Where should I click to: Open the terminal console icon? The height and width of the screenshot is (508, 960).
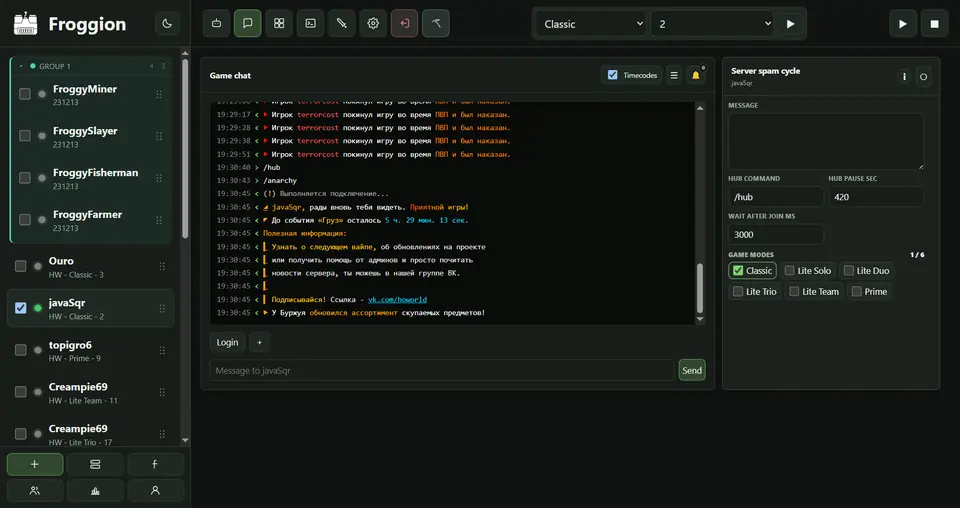310,23
